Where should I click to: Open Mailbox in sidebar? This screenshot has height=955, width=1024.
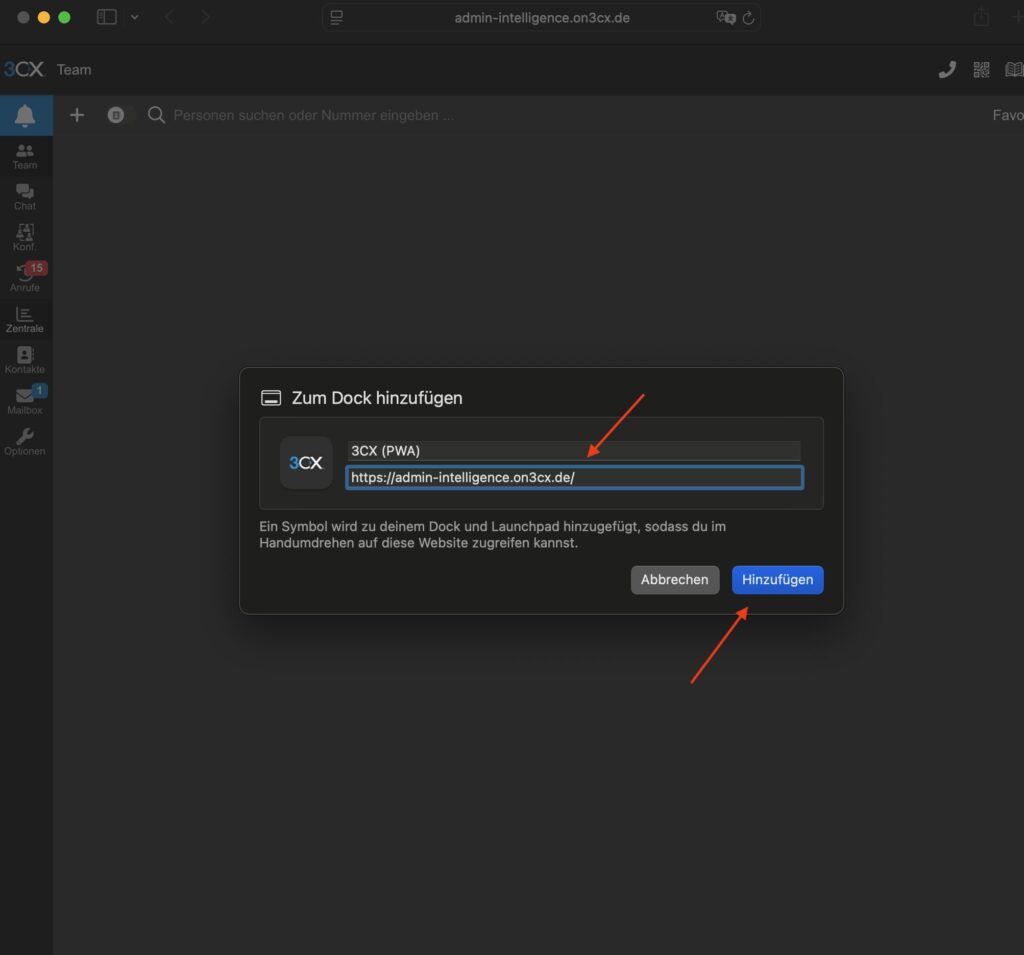point(25,401)
